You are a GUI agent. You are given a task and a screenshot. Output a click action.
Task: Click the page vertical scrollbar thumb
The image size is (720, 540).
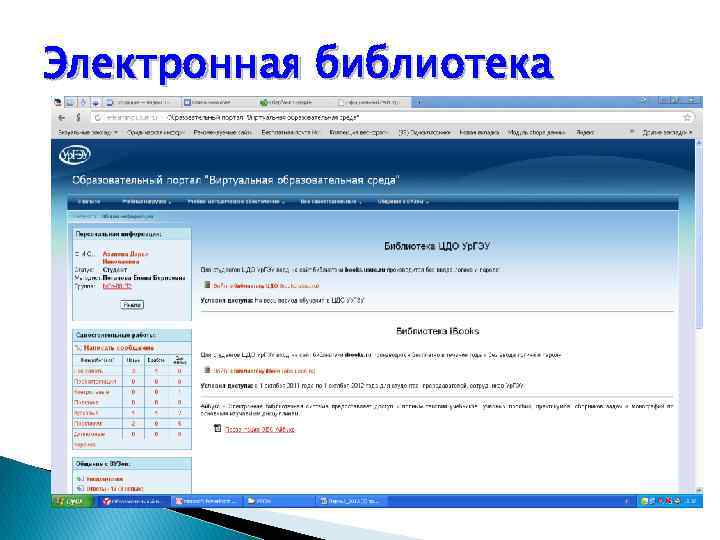pyautogui.click(x=699, y=236)
